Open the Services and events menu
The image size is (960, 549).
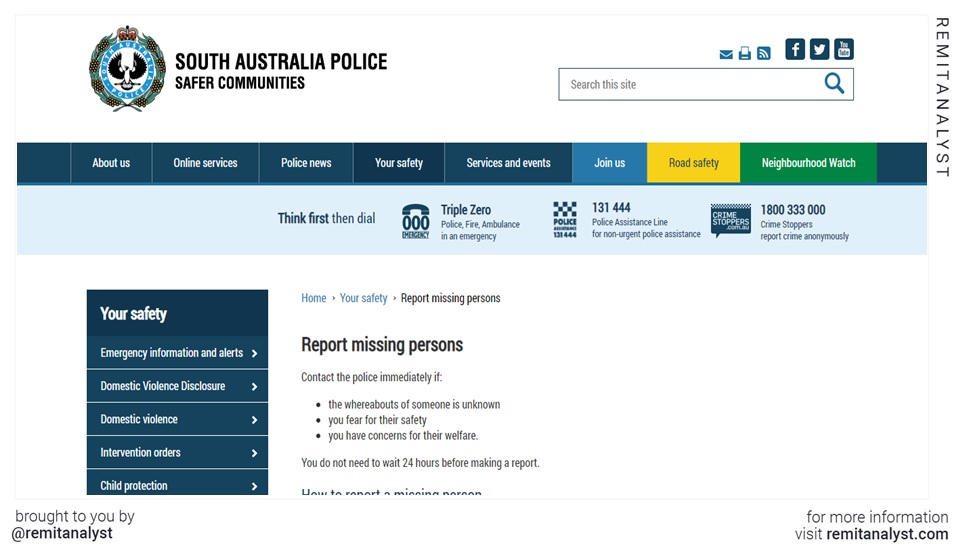[x=508, y=163]
